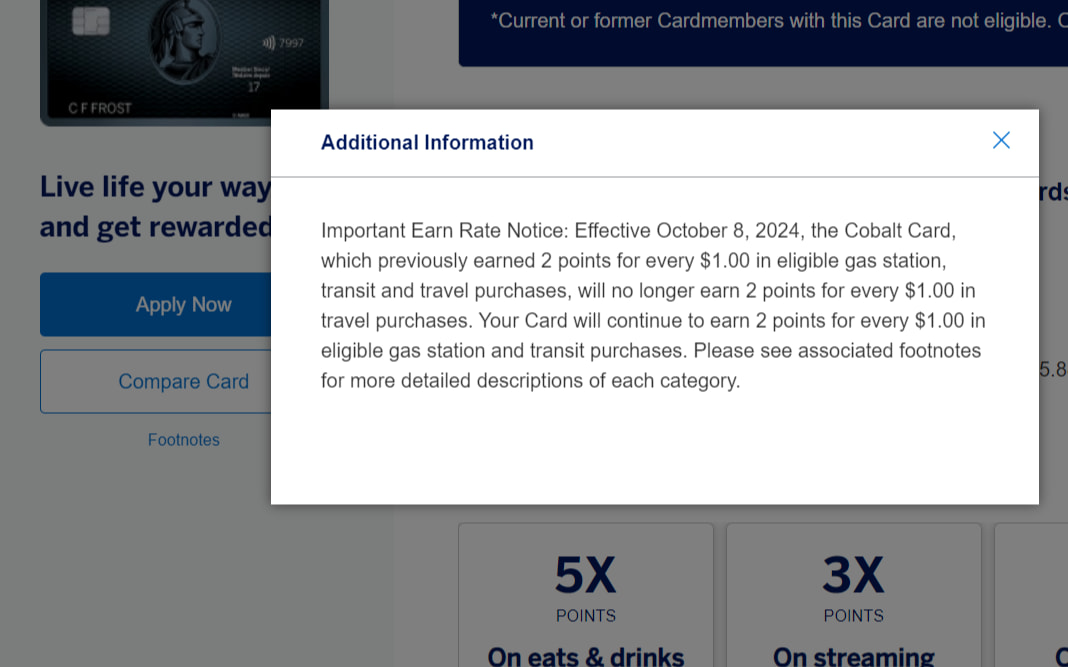Click the On streaming link
The width and height of the screenshot is (1068, 667).
coord(853,656)
